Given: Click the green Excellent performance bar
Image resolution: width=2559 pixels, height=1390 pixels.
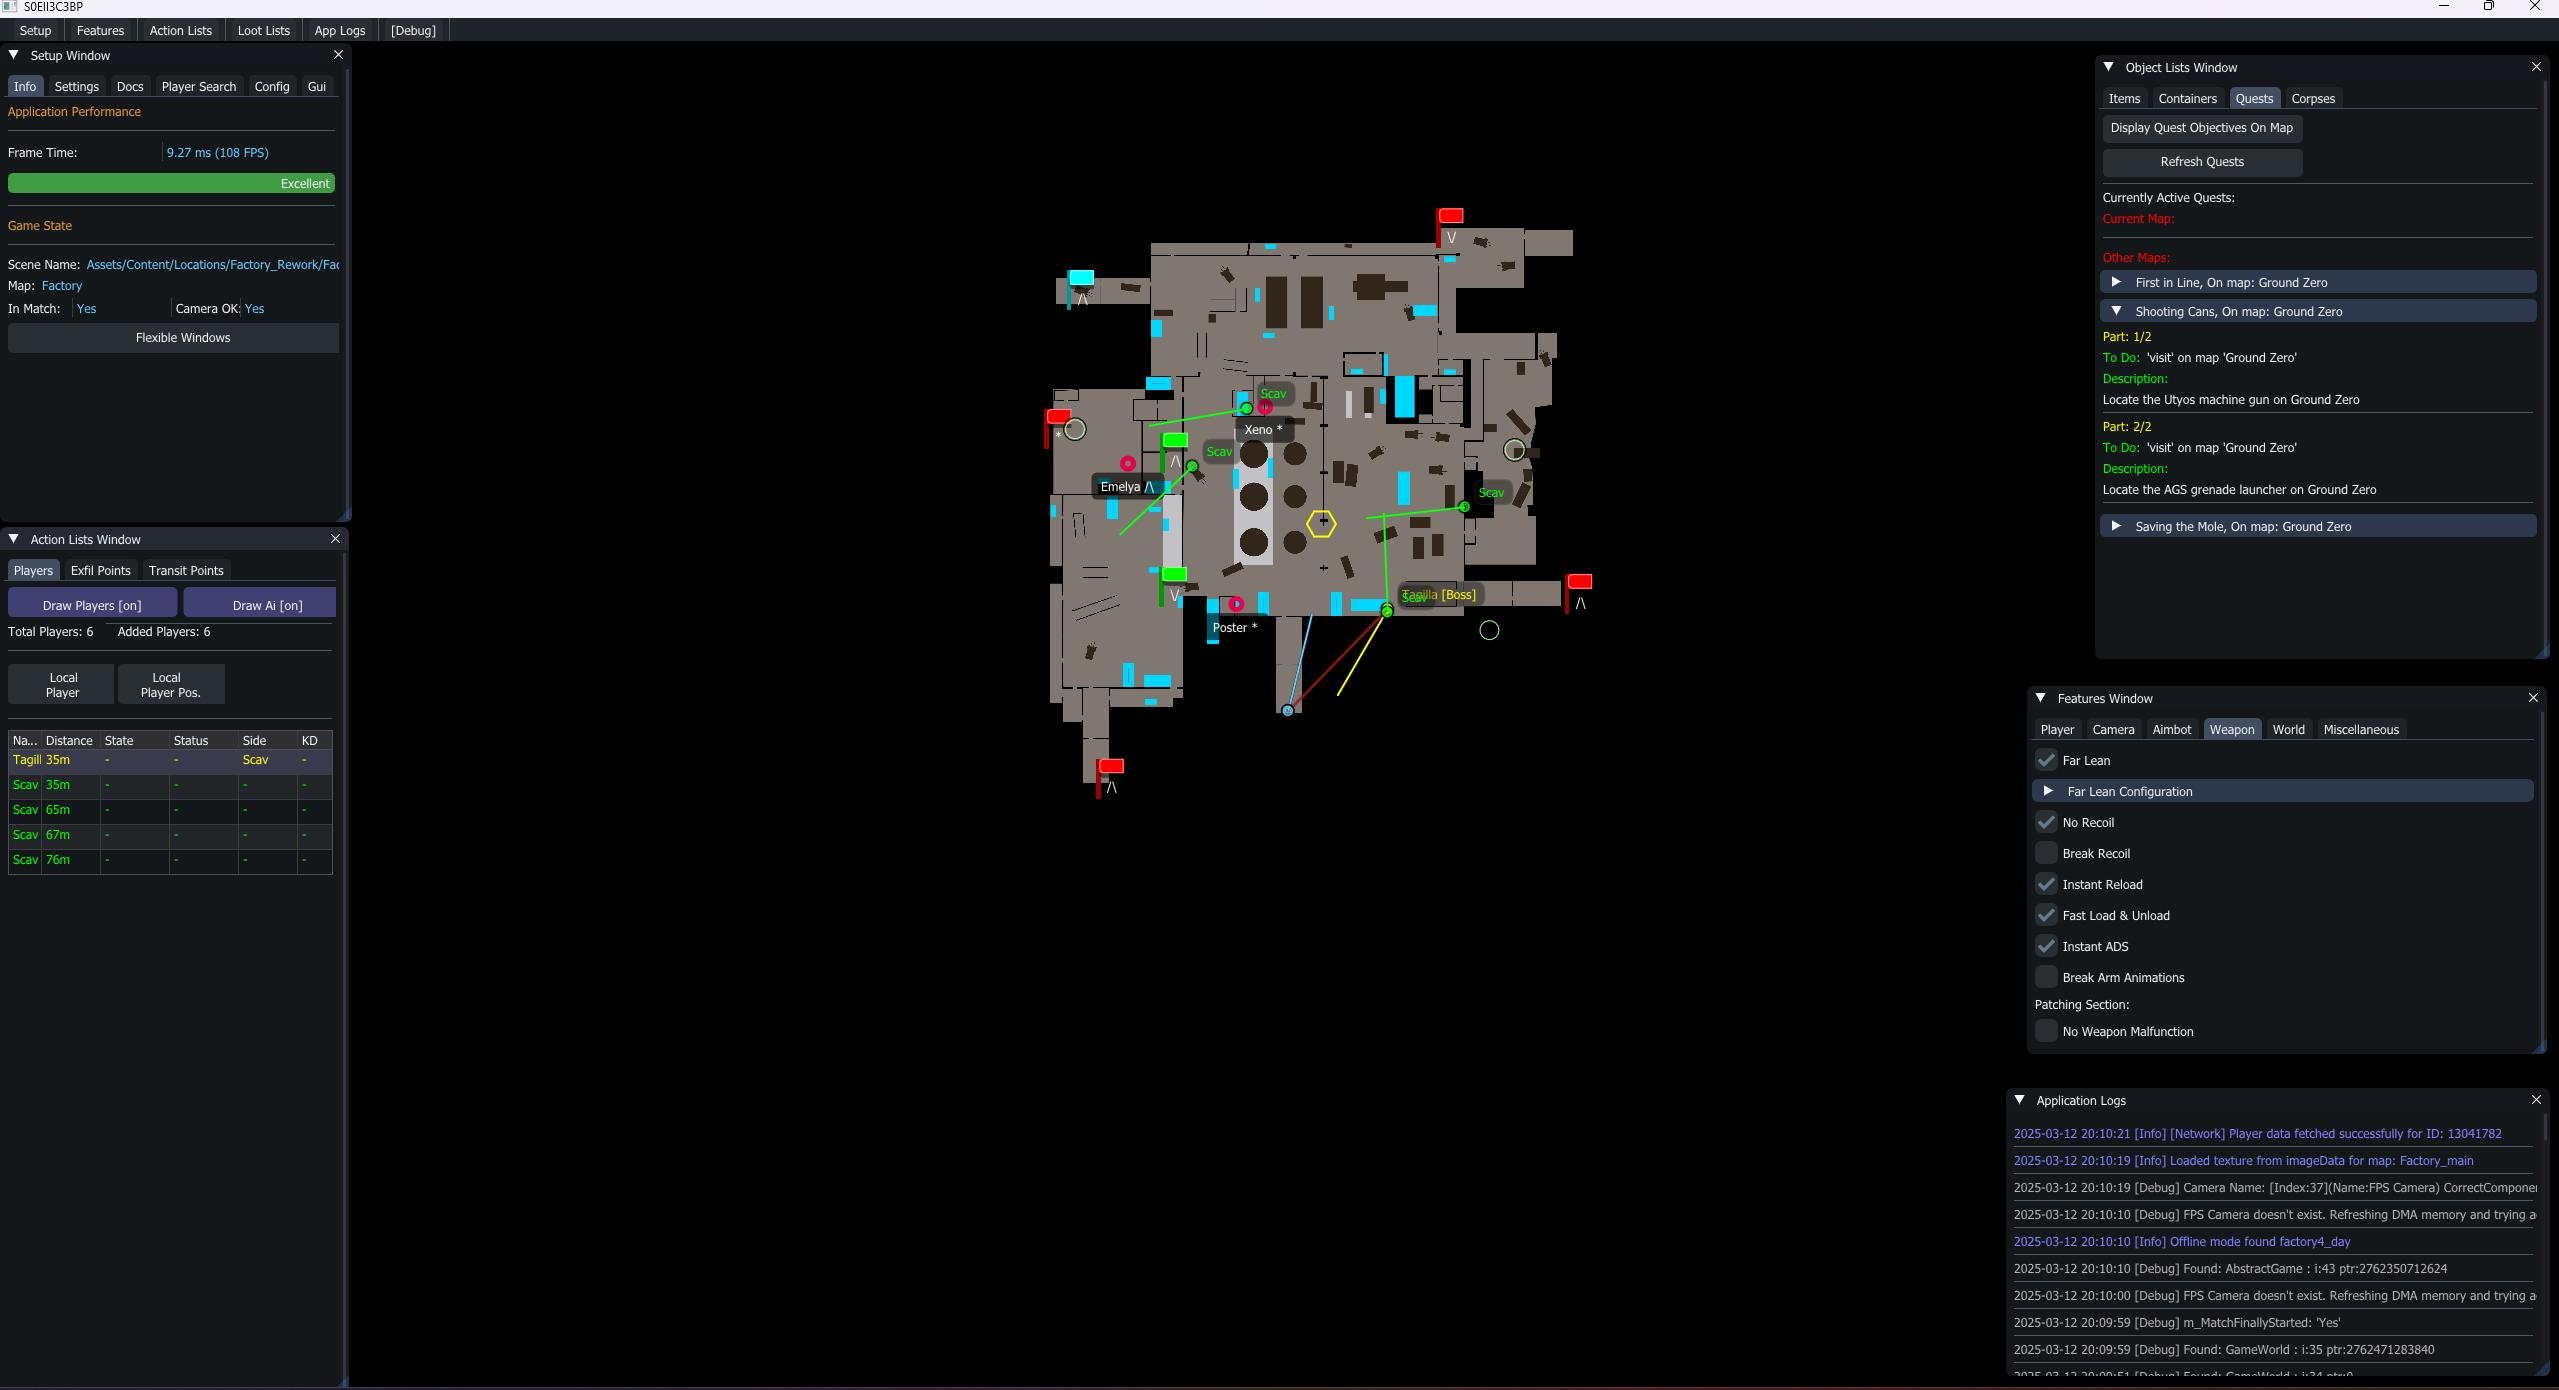Looking at the screenshot, I should (171, 183).
